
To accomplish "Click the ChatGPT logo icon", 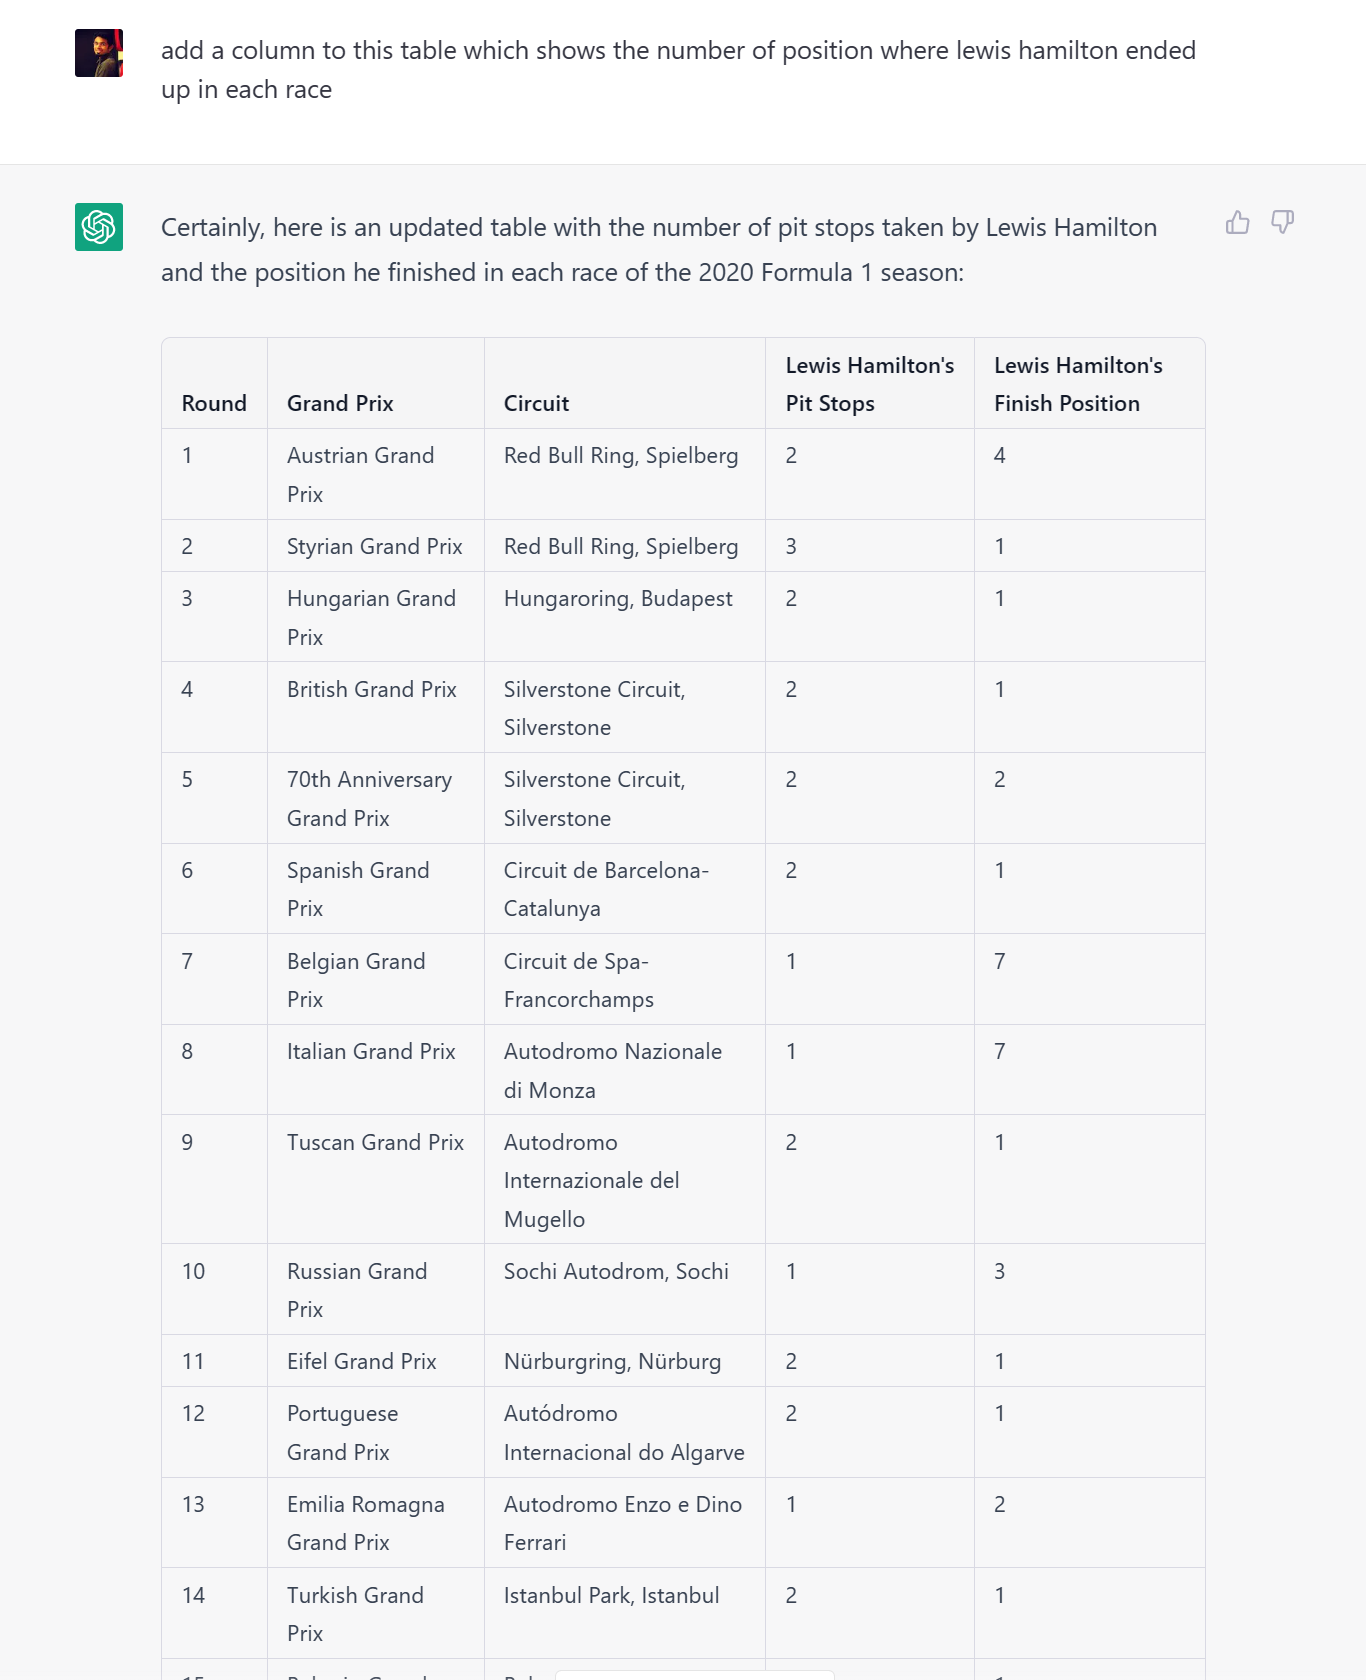I will tap(99, 227).
